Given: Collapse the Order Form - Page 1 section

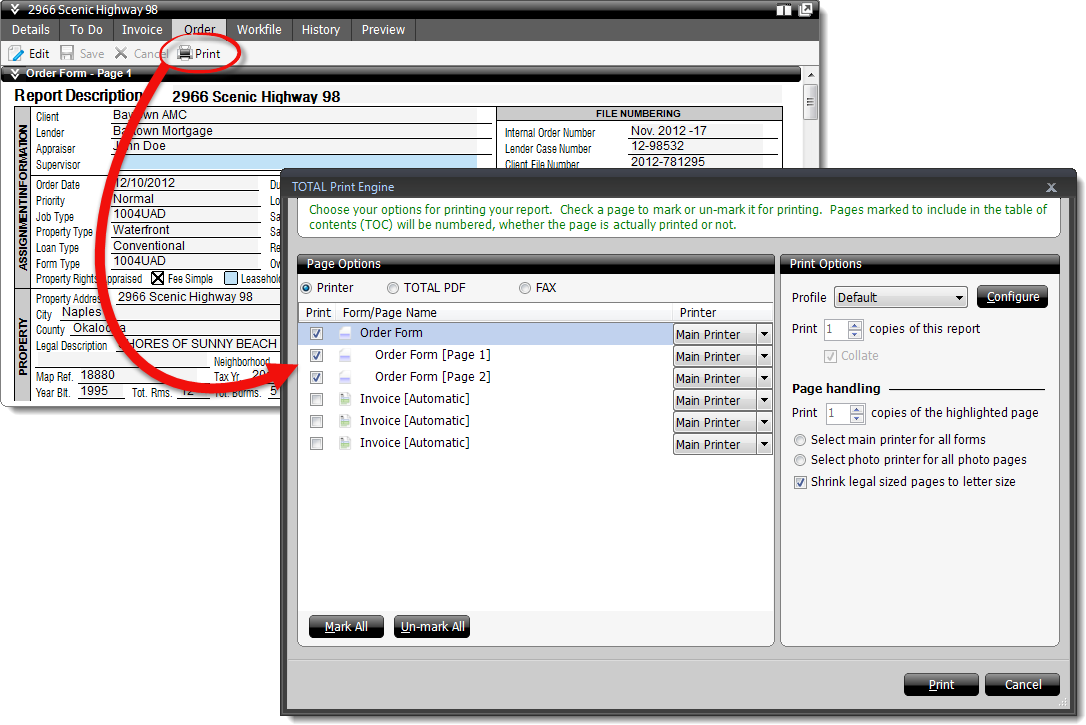Looking at the screenshot, I should point(15,74).
